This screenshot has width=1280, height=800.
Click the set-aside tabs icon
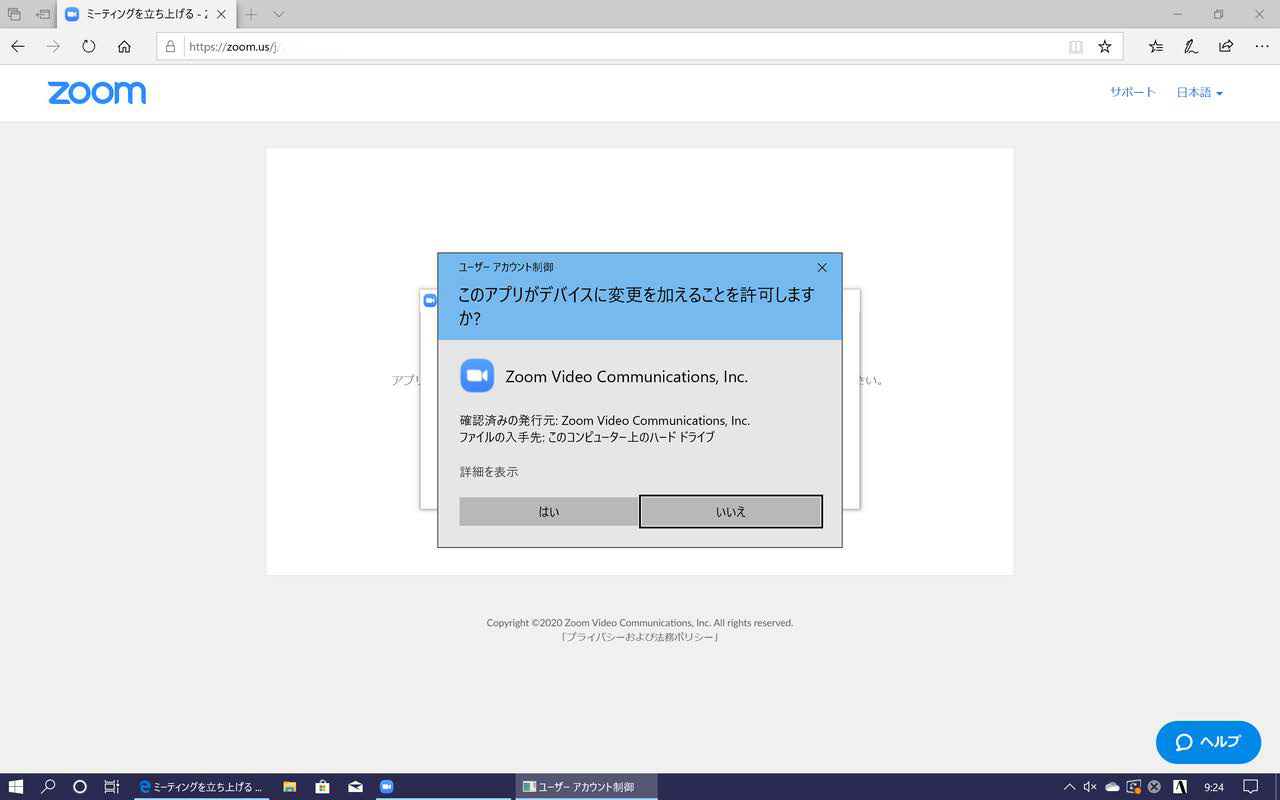[14, 14]
